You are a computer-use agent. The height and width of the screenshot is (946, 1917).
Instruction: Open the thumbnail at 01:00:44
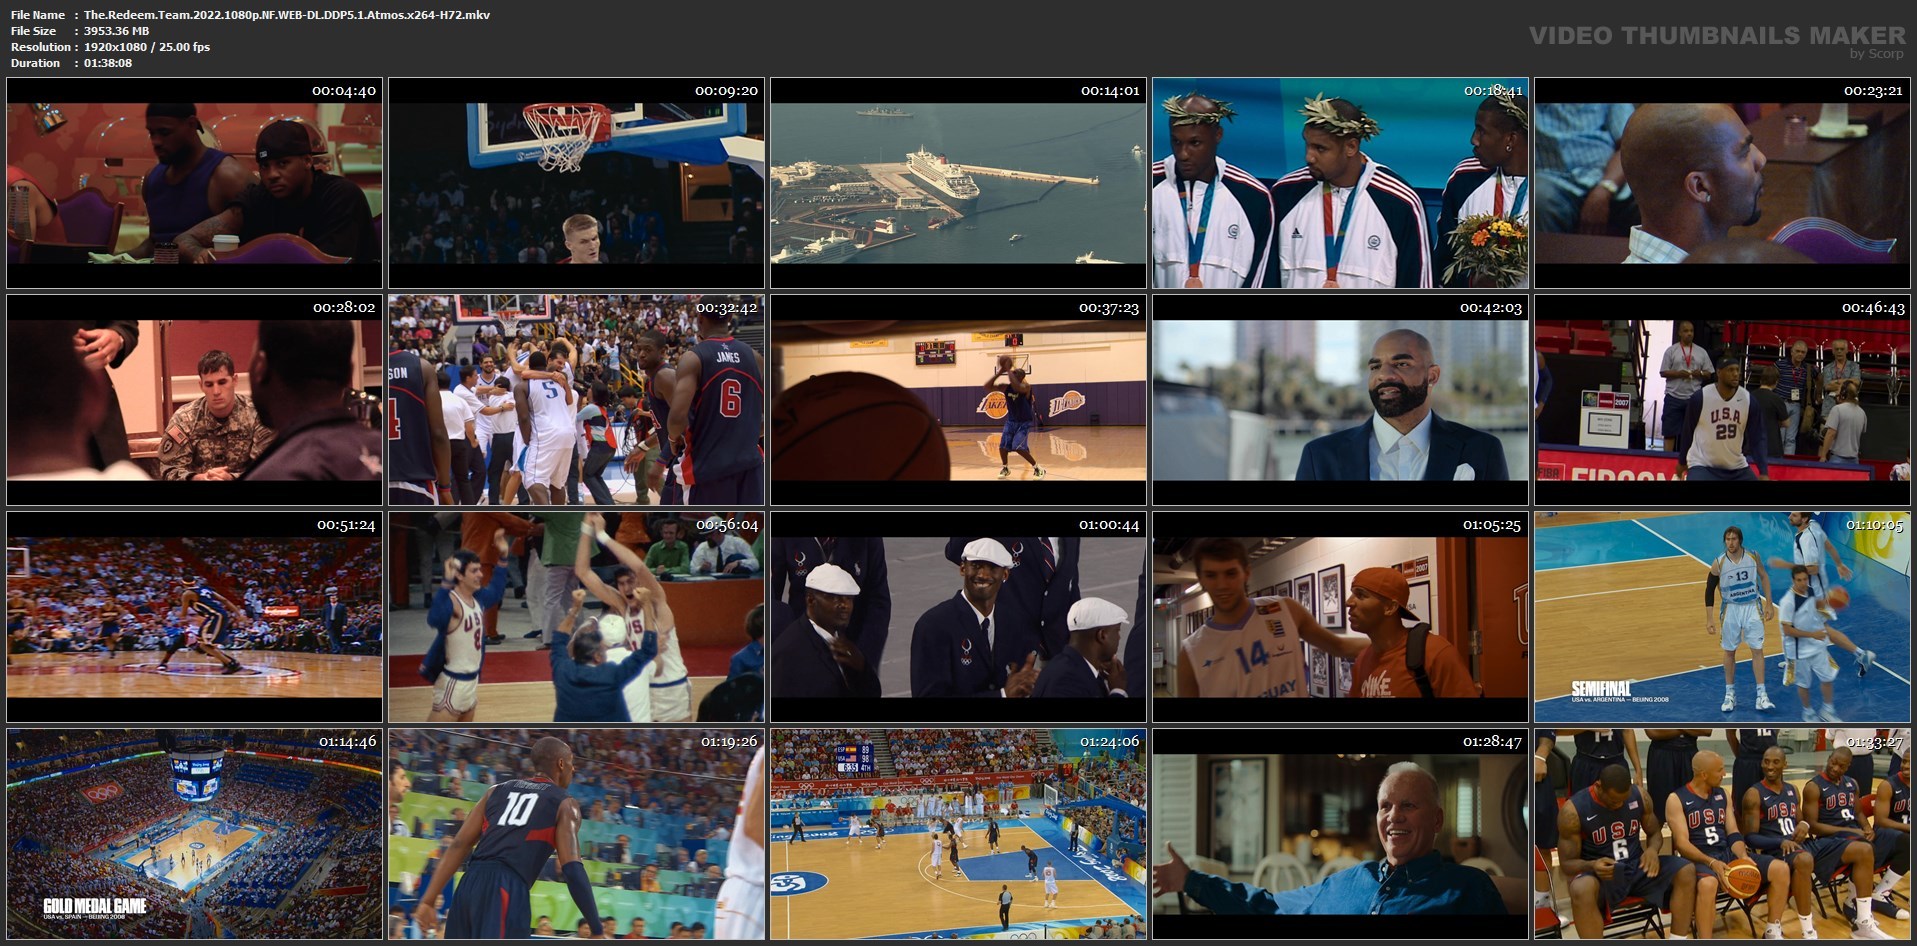pos(958,617)
